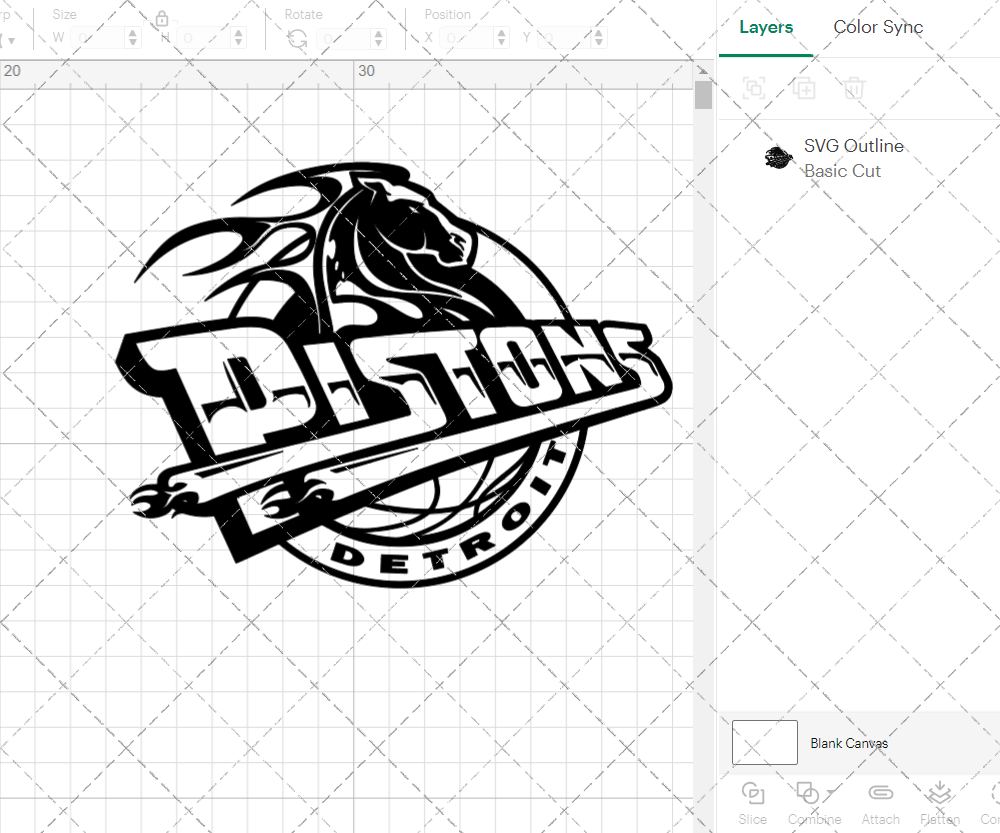Switch to the Color Sync tab
This screenshot has height=833, width=1000.
point(878,27)
